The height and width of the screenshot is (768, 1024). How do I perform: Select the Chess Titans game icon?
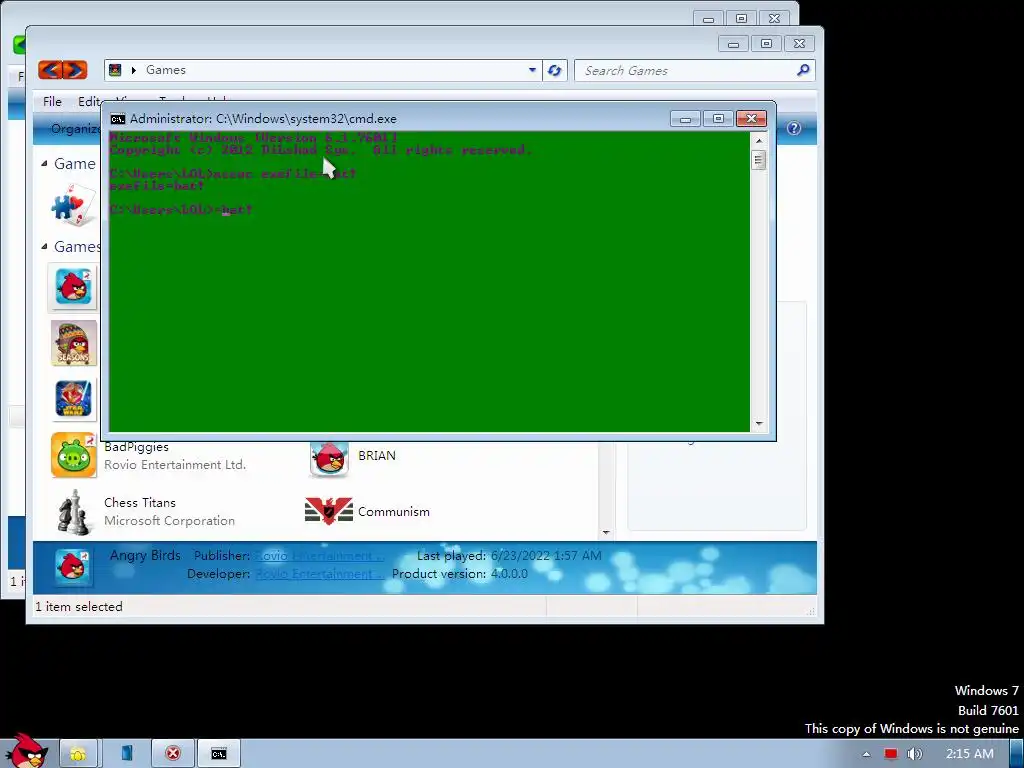73,511
